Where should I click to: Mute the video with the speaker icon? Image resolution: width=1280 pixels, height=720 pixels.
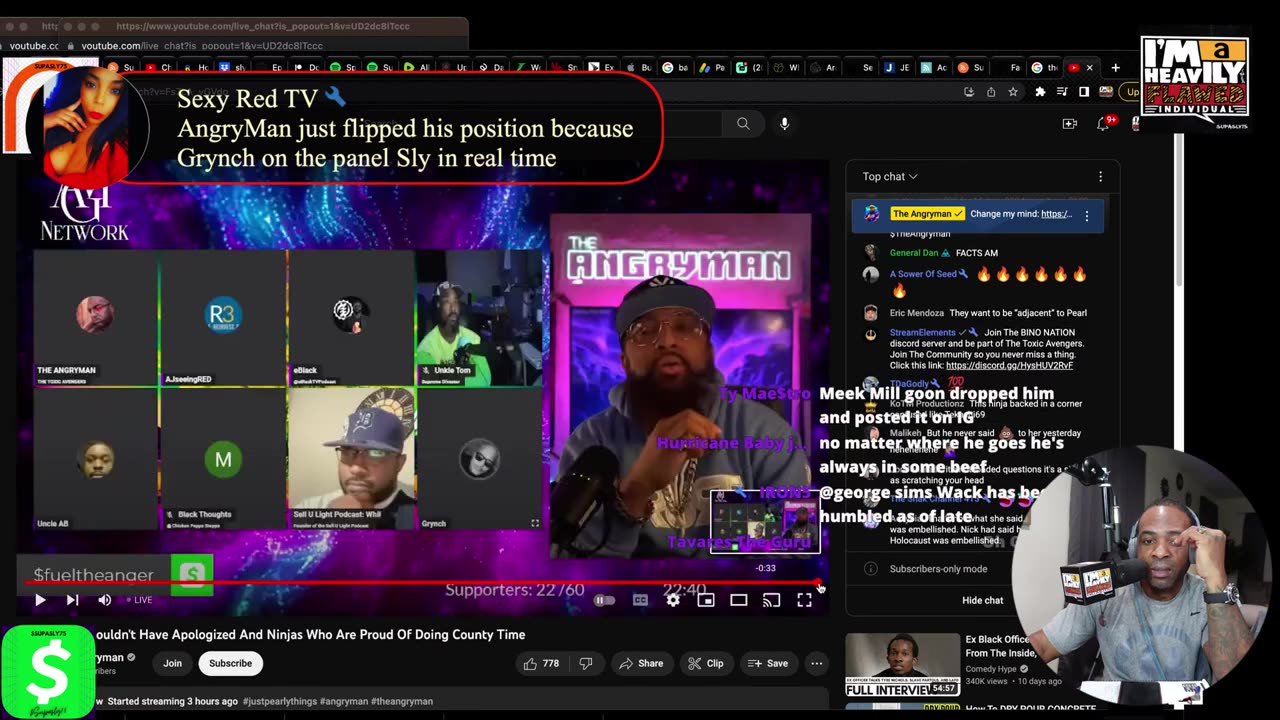coord(104,600)
